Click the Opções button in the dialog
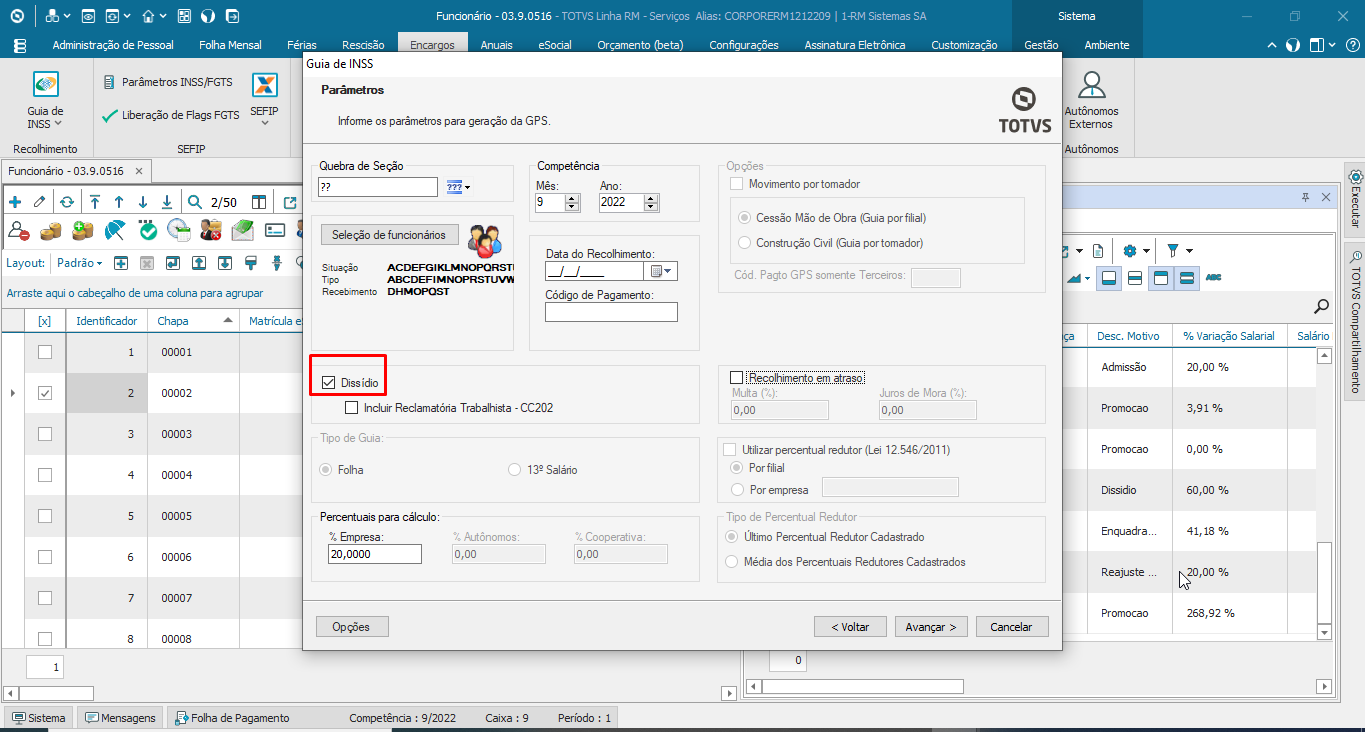Viewport: 1365px width, 732px height. click(352, 627)
